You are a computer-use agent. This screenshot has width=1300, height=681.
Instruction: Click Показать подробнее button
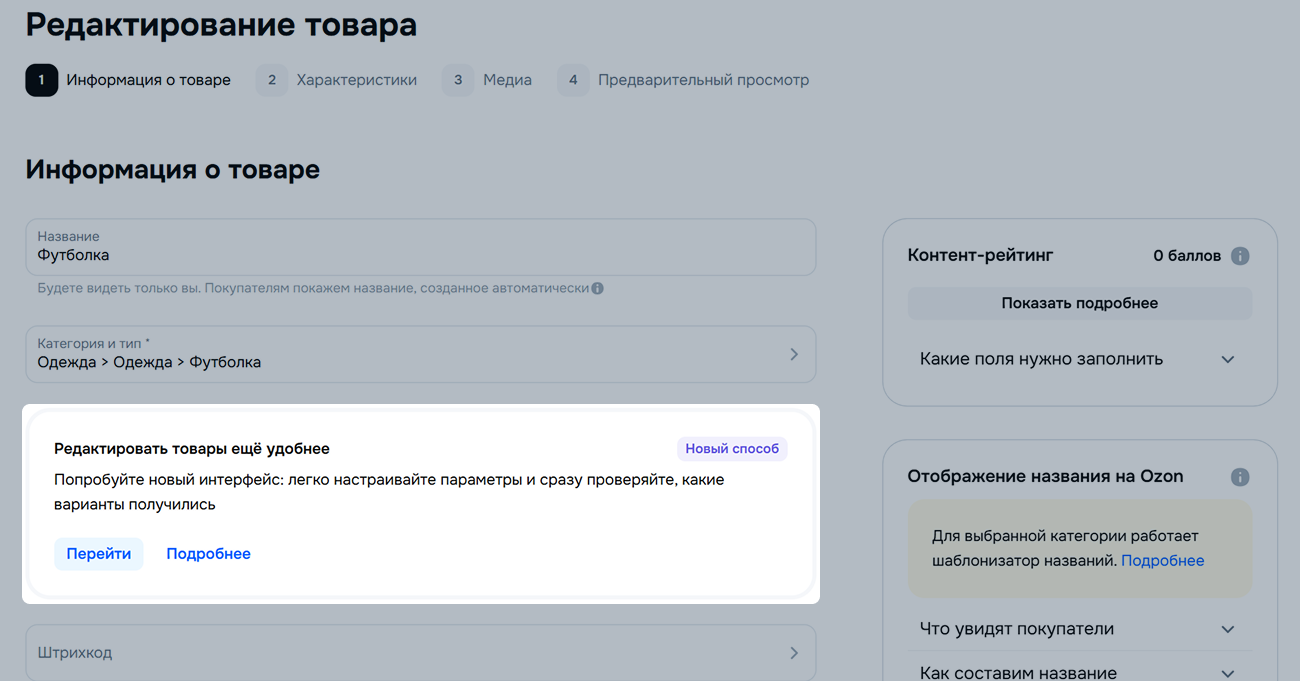click(x=1079, y=303)
